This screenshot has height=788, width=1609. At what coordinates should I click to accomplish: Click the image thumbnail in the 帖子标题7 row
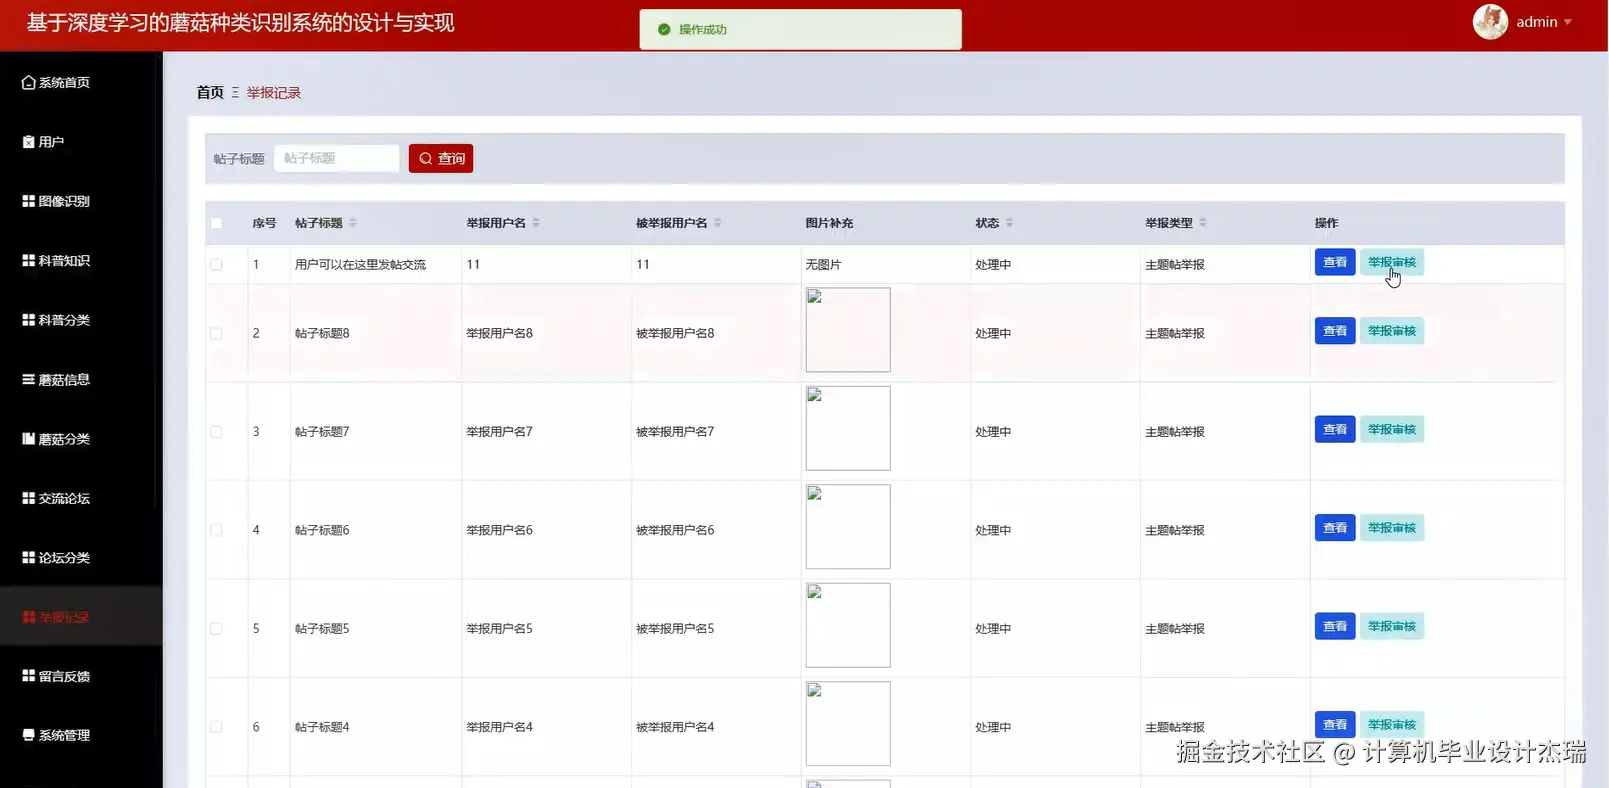(x=848, y=428)
